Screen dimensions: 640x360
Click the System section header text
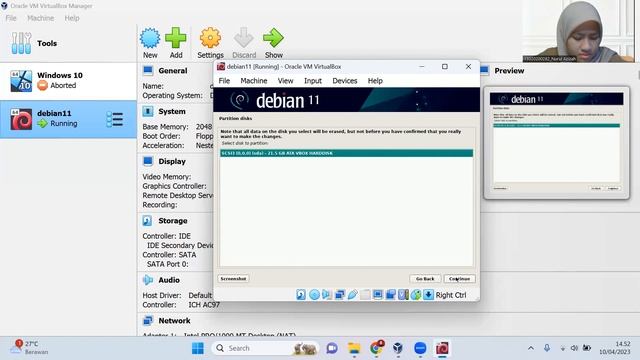point(172,111)
